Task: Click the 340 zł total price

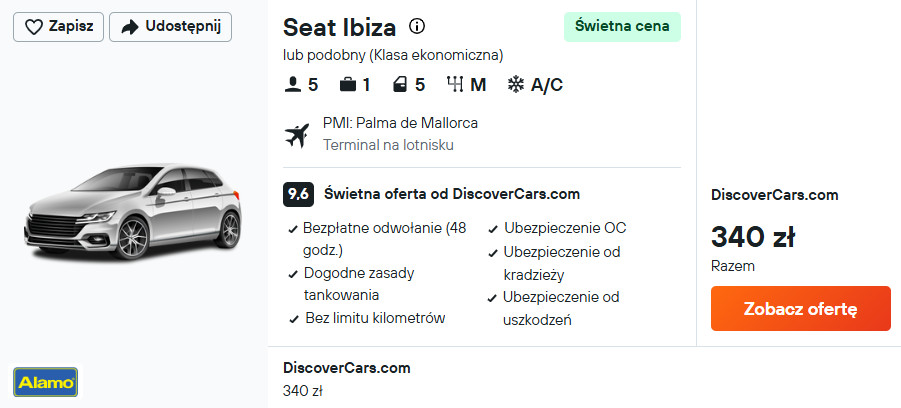Action: [x=753, y=237]
